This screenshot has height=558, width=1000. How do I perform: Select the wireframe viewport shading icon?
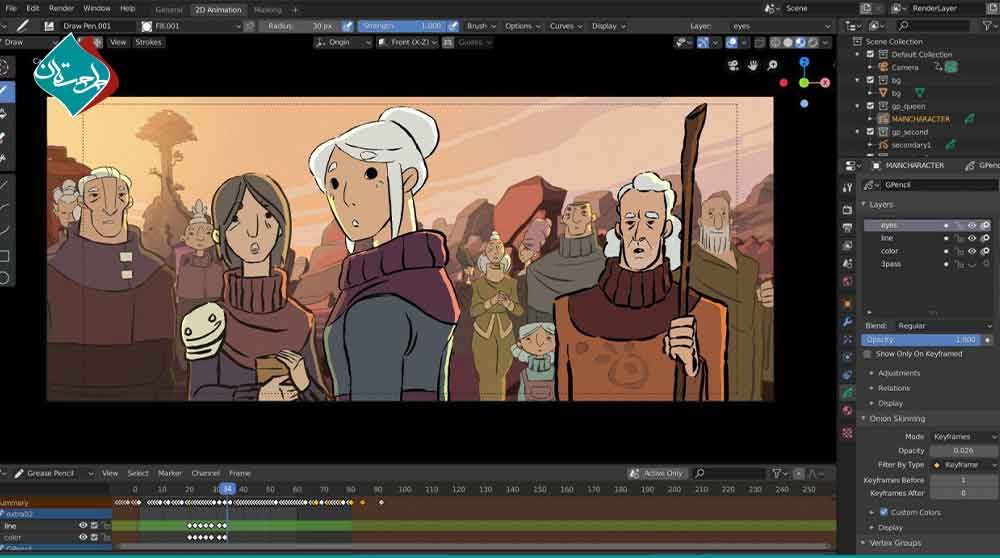(x=776, y=42)
